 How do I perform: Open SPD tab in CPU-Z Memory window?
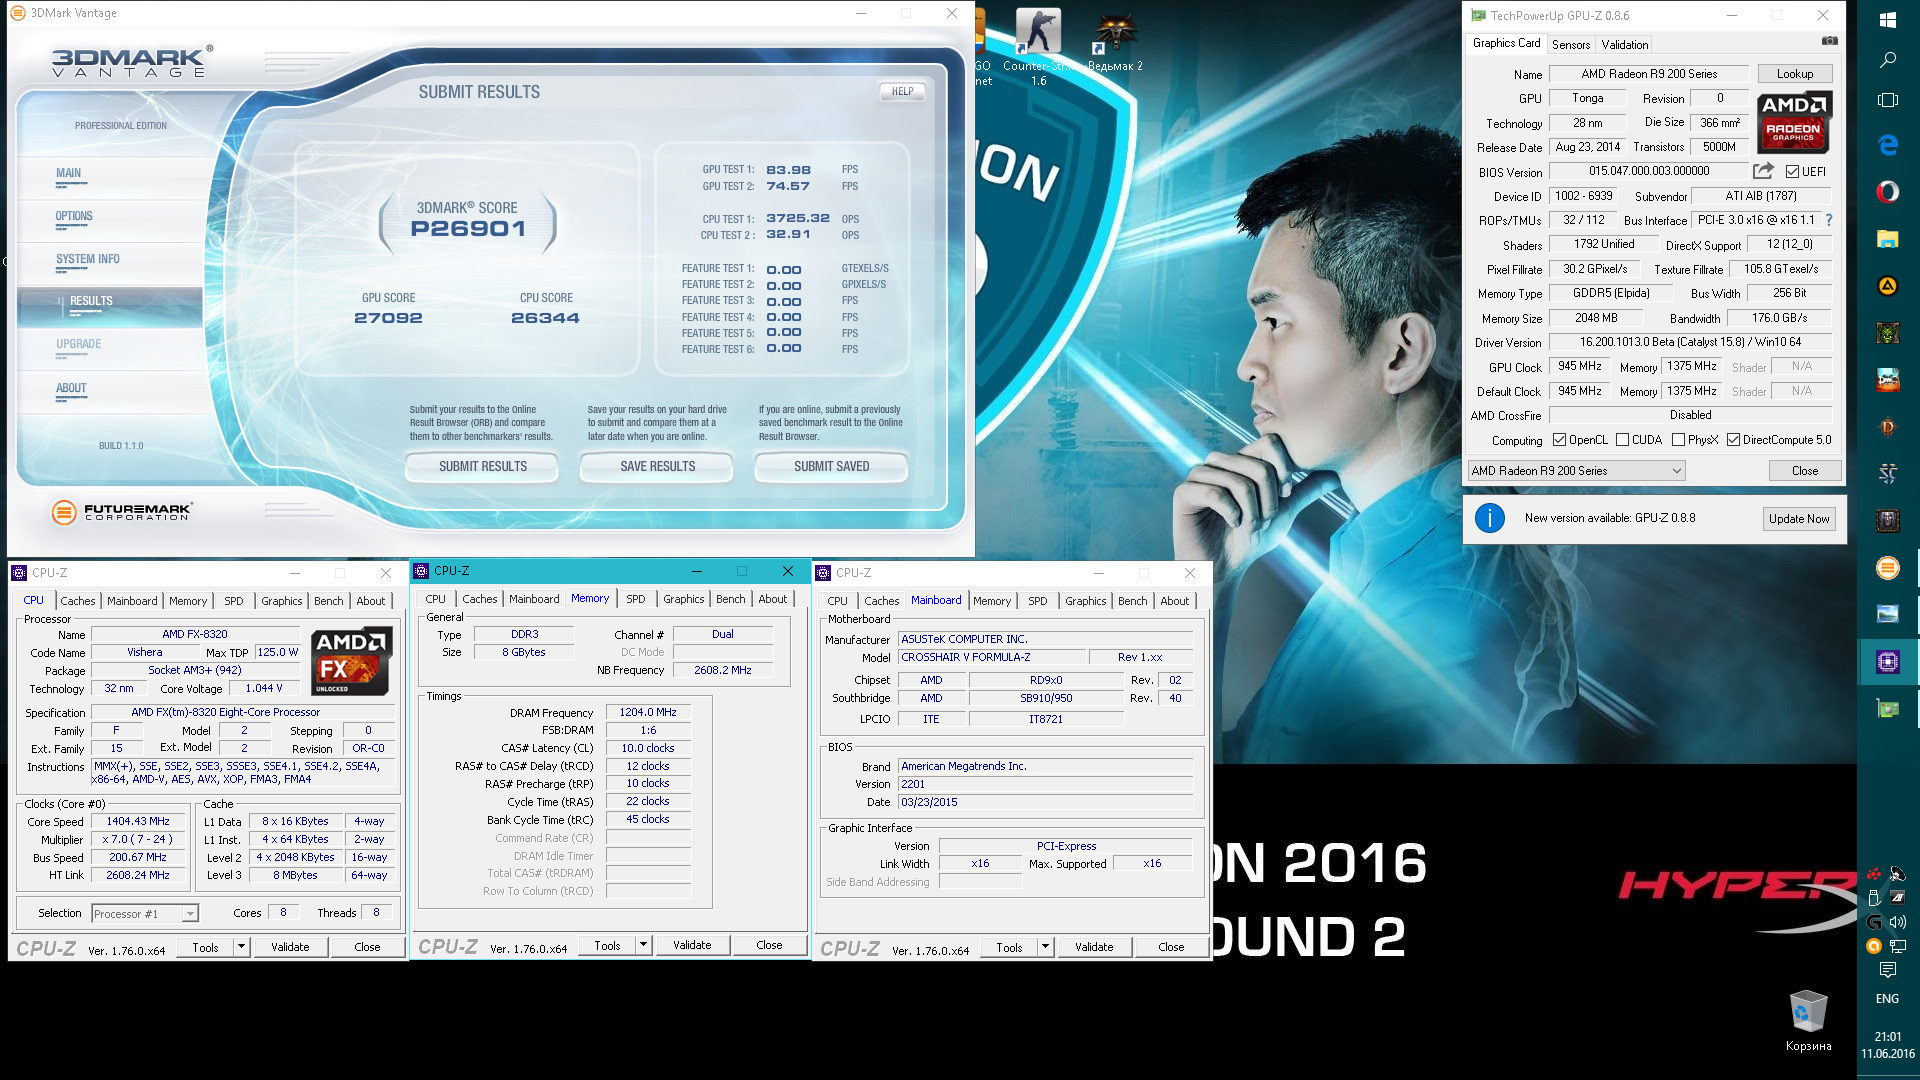[x=636, y=599]
